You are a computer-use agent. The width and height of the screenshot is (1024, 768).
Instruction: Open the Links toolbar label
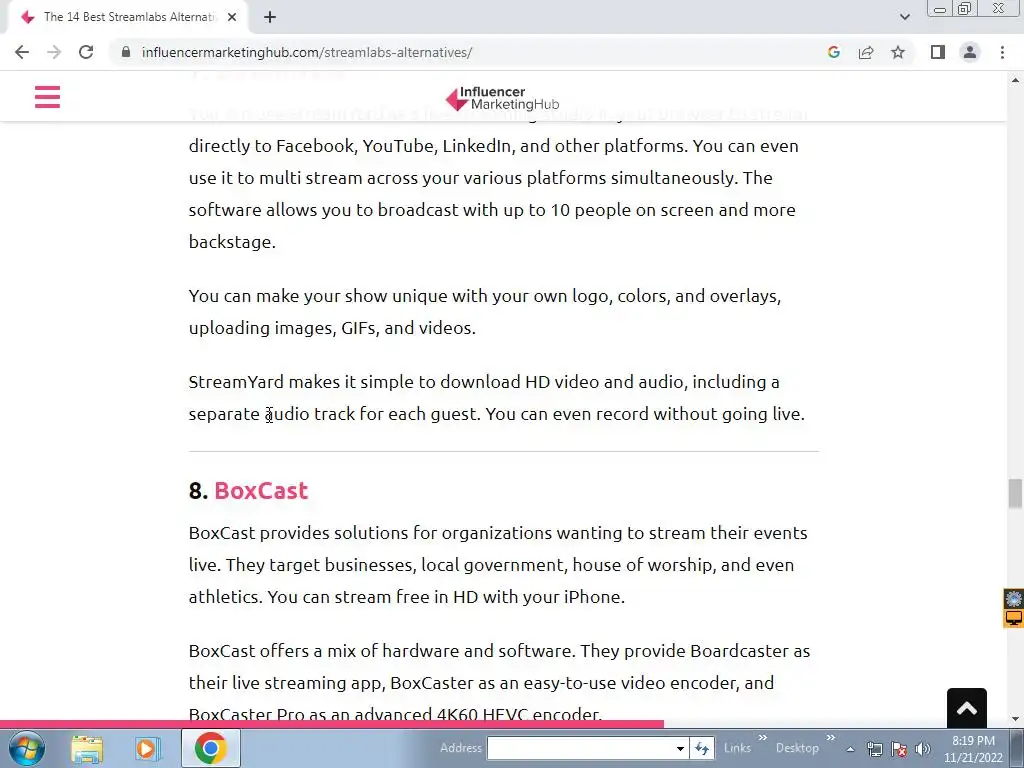pyautogui.click(x=737, y=748)
